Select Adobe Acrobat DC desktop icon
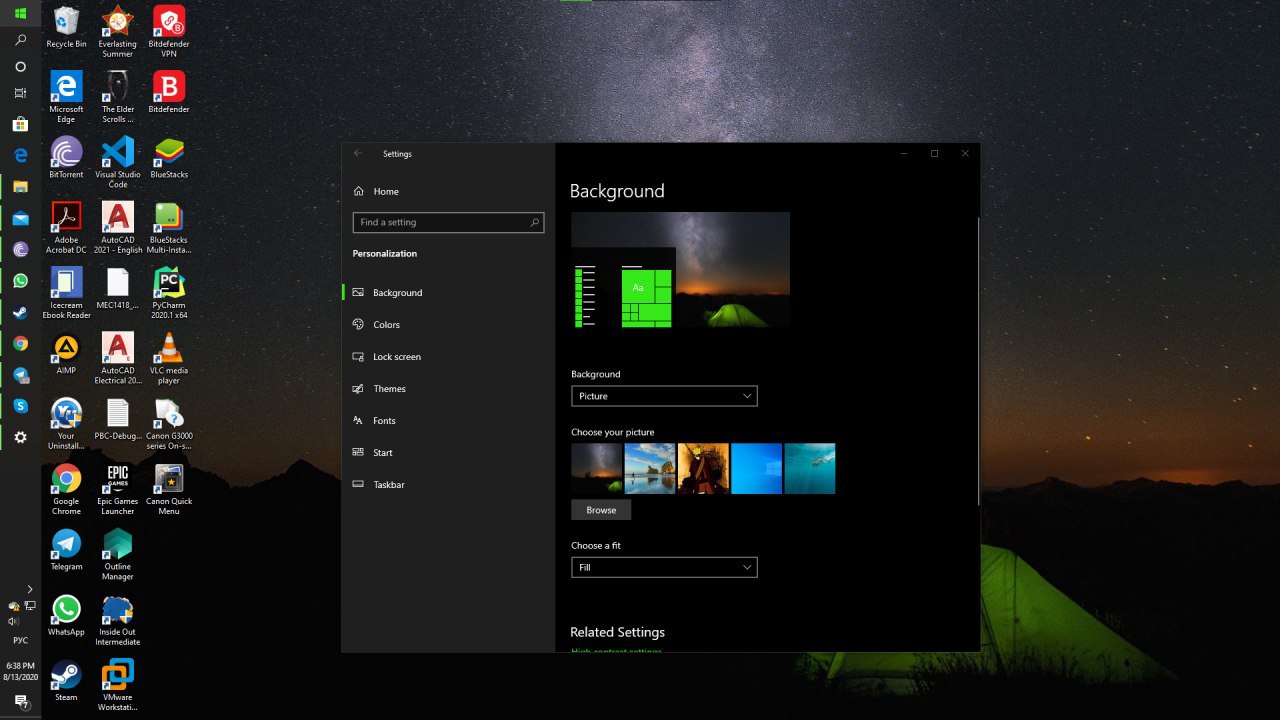1280x720 pixels. point(66,228)
